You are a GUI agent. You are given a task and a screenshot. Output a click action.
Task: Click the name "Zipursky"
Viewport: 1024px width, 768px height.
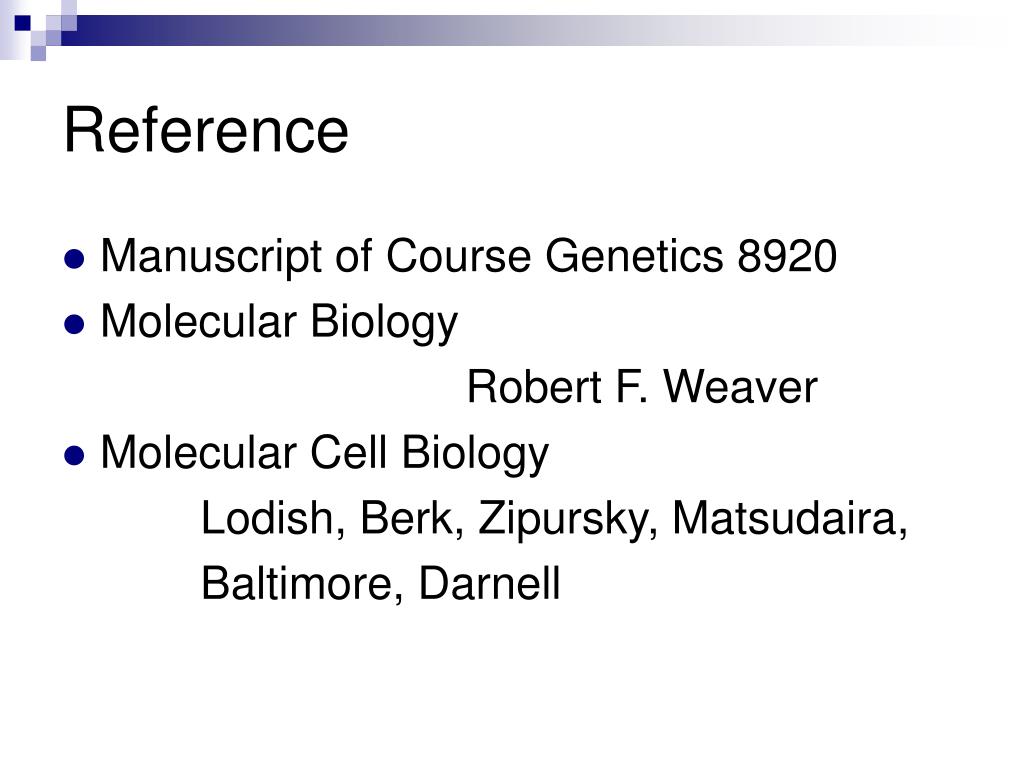(567, 519)
